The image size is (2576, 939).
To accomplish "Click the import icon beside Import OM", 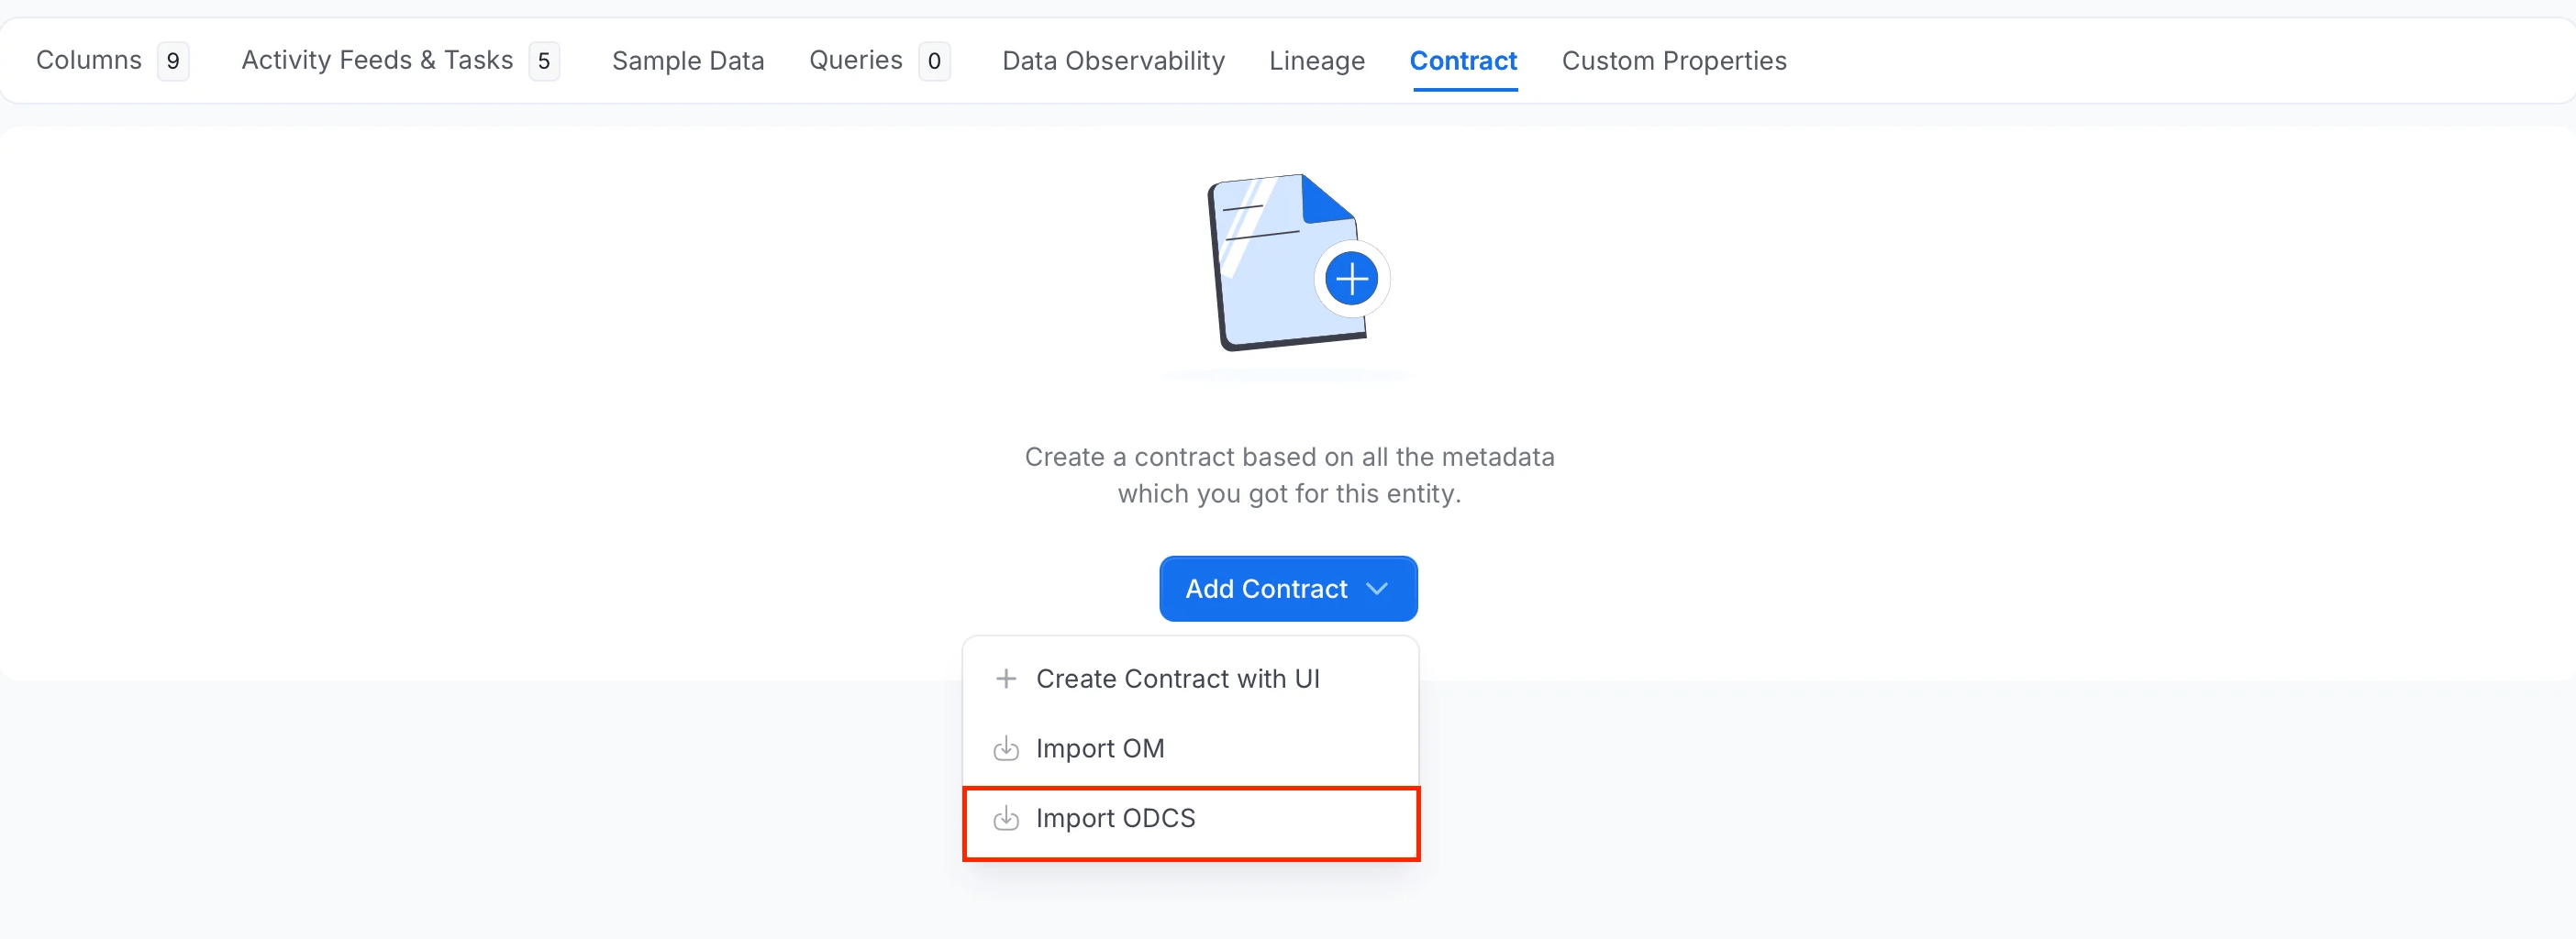I will tap(1006, 749).
